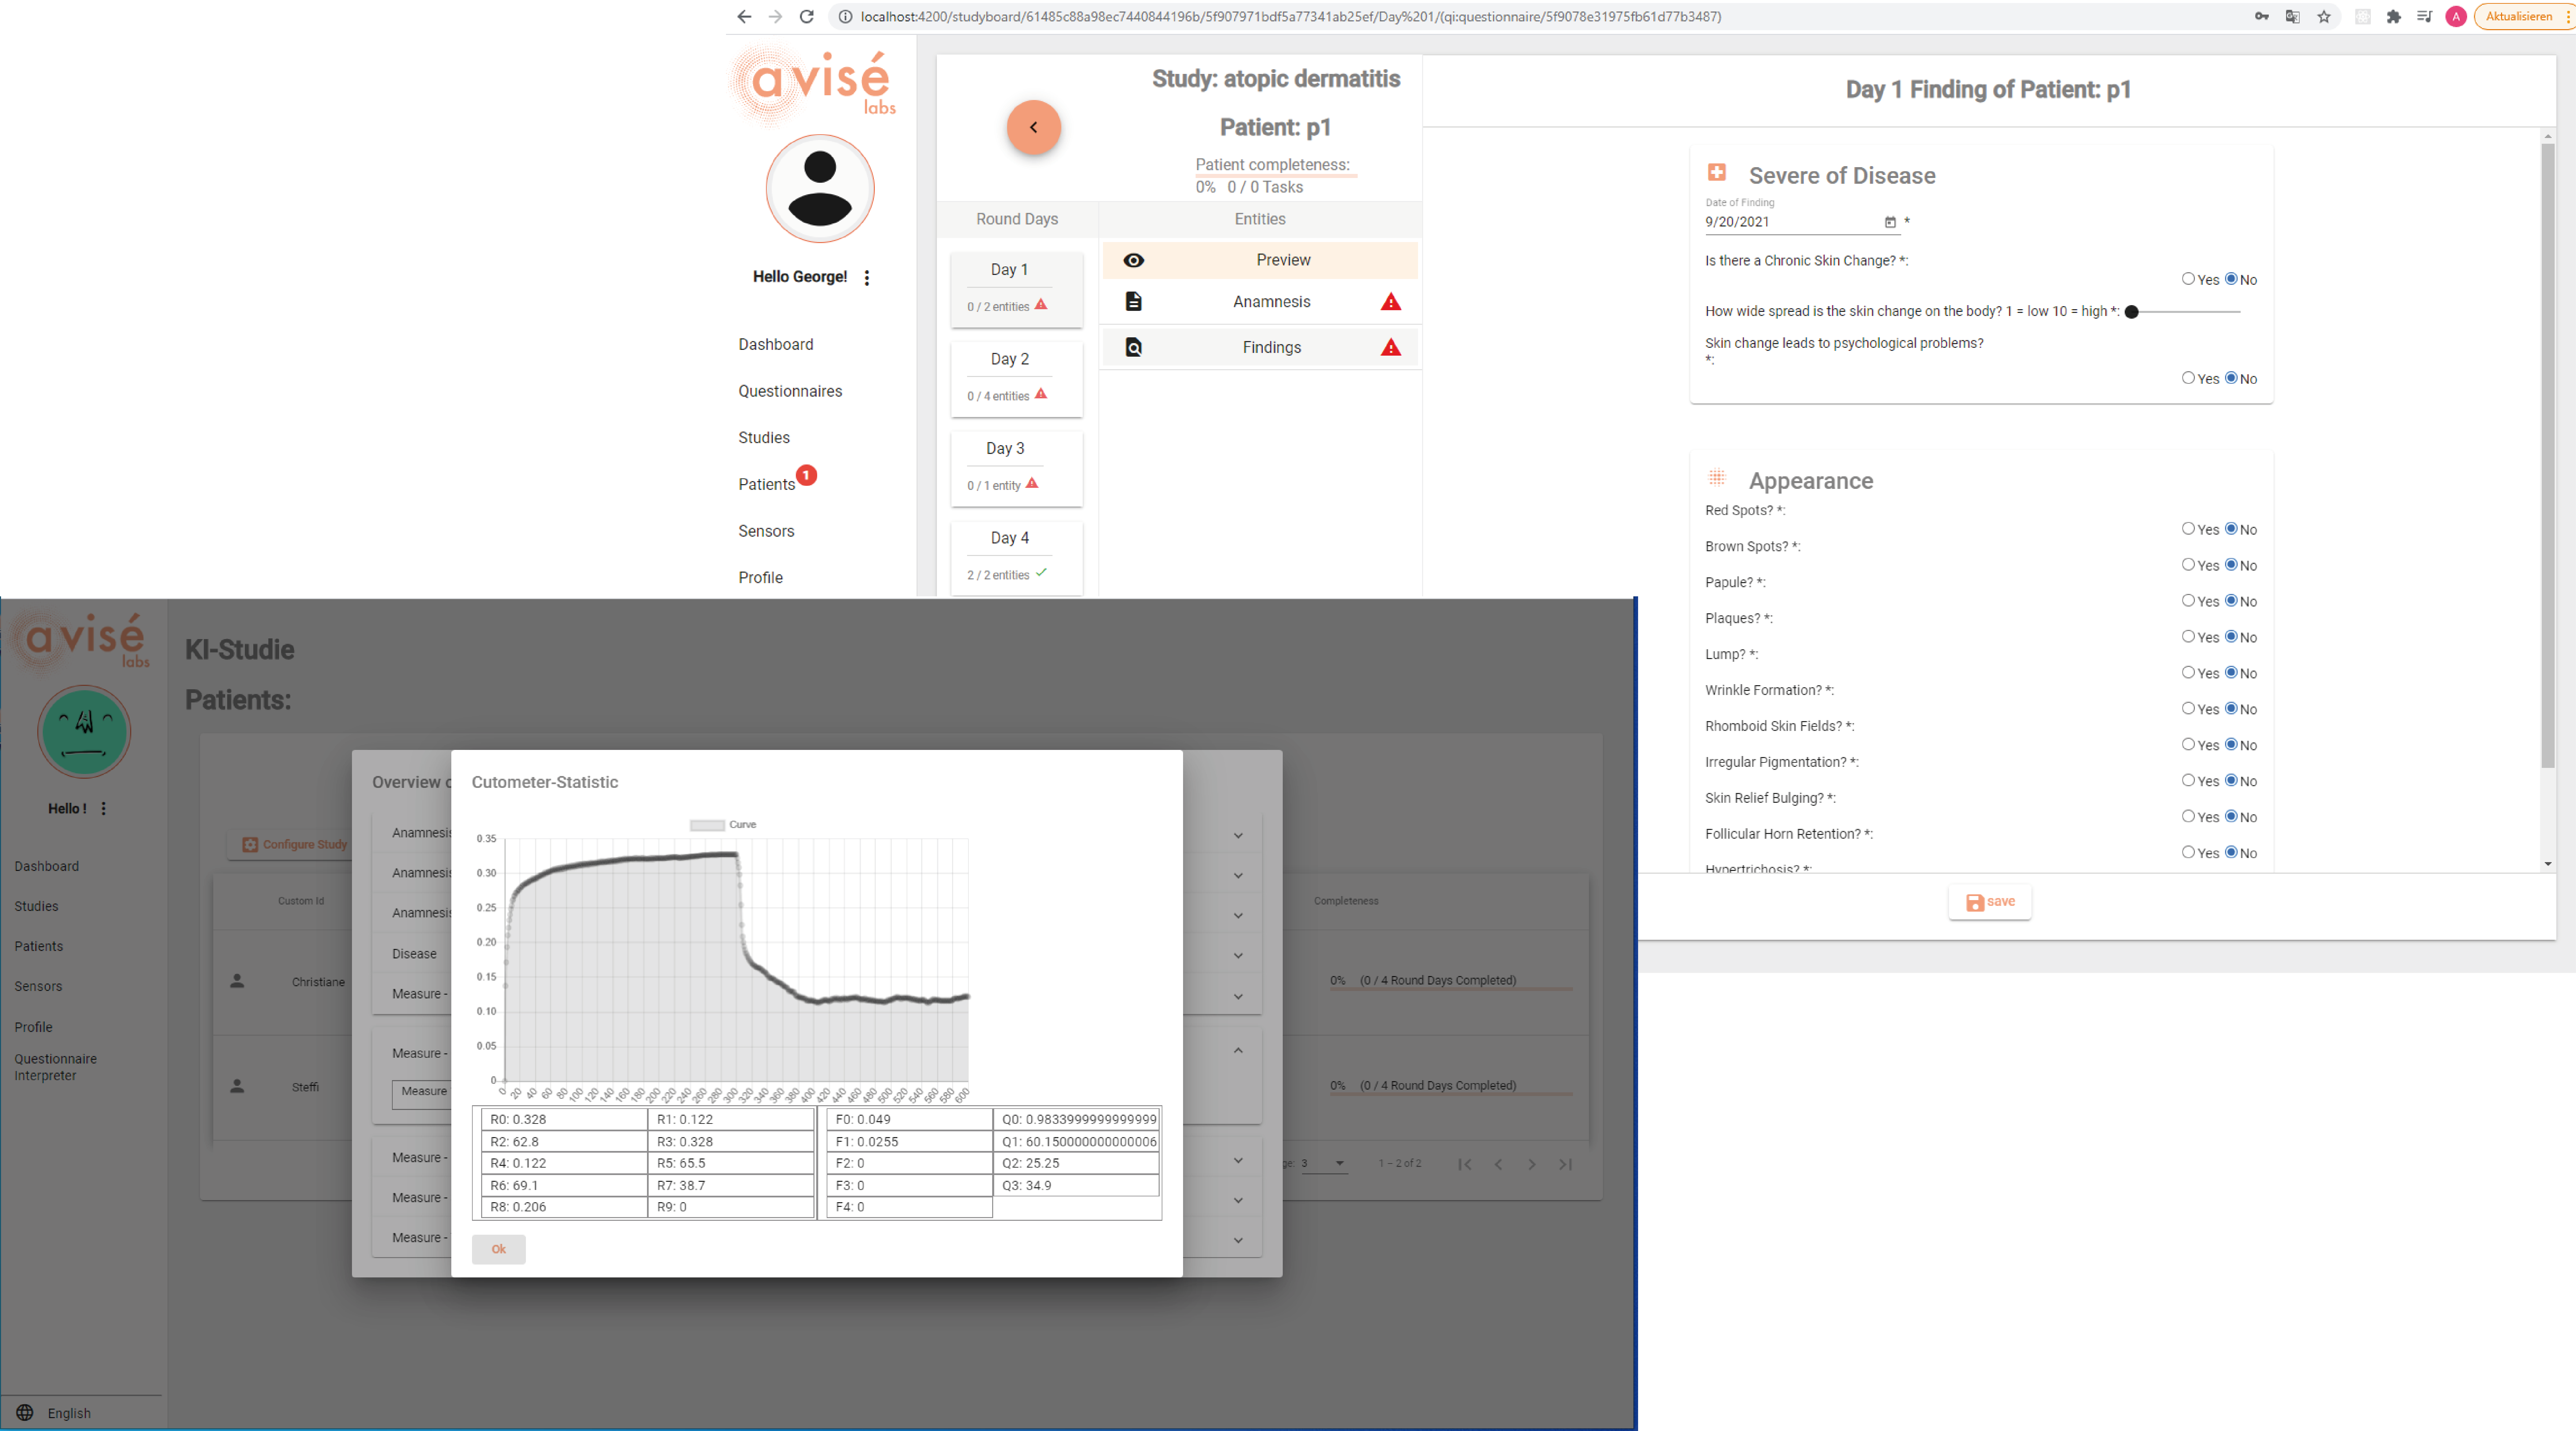Select Yes for Red Spots
Image resolution: width=2576 pixels, height=1431 pixels.
click(2188, 529)
